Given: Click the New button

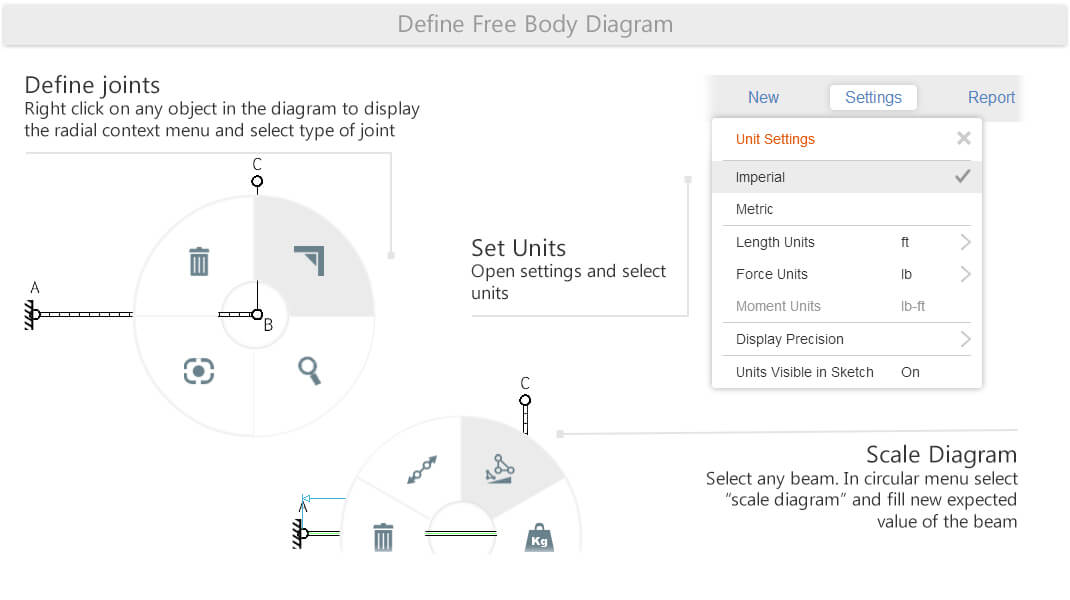Looking at the screenshot, I should pyautogui.click(x=763, y=98).
